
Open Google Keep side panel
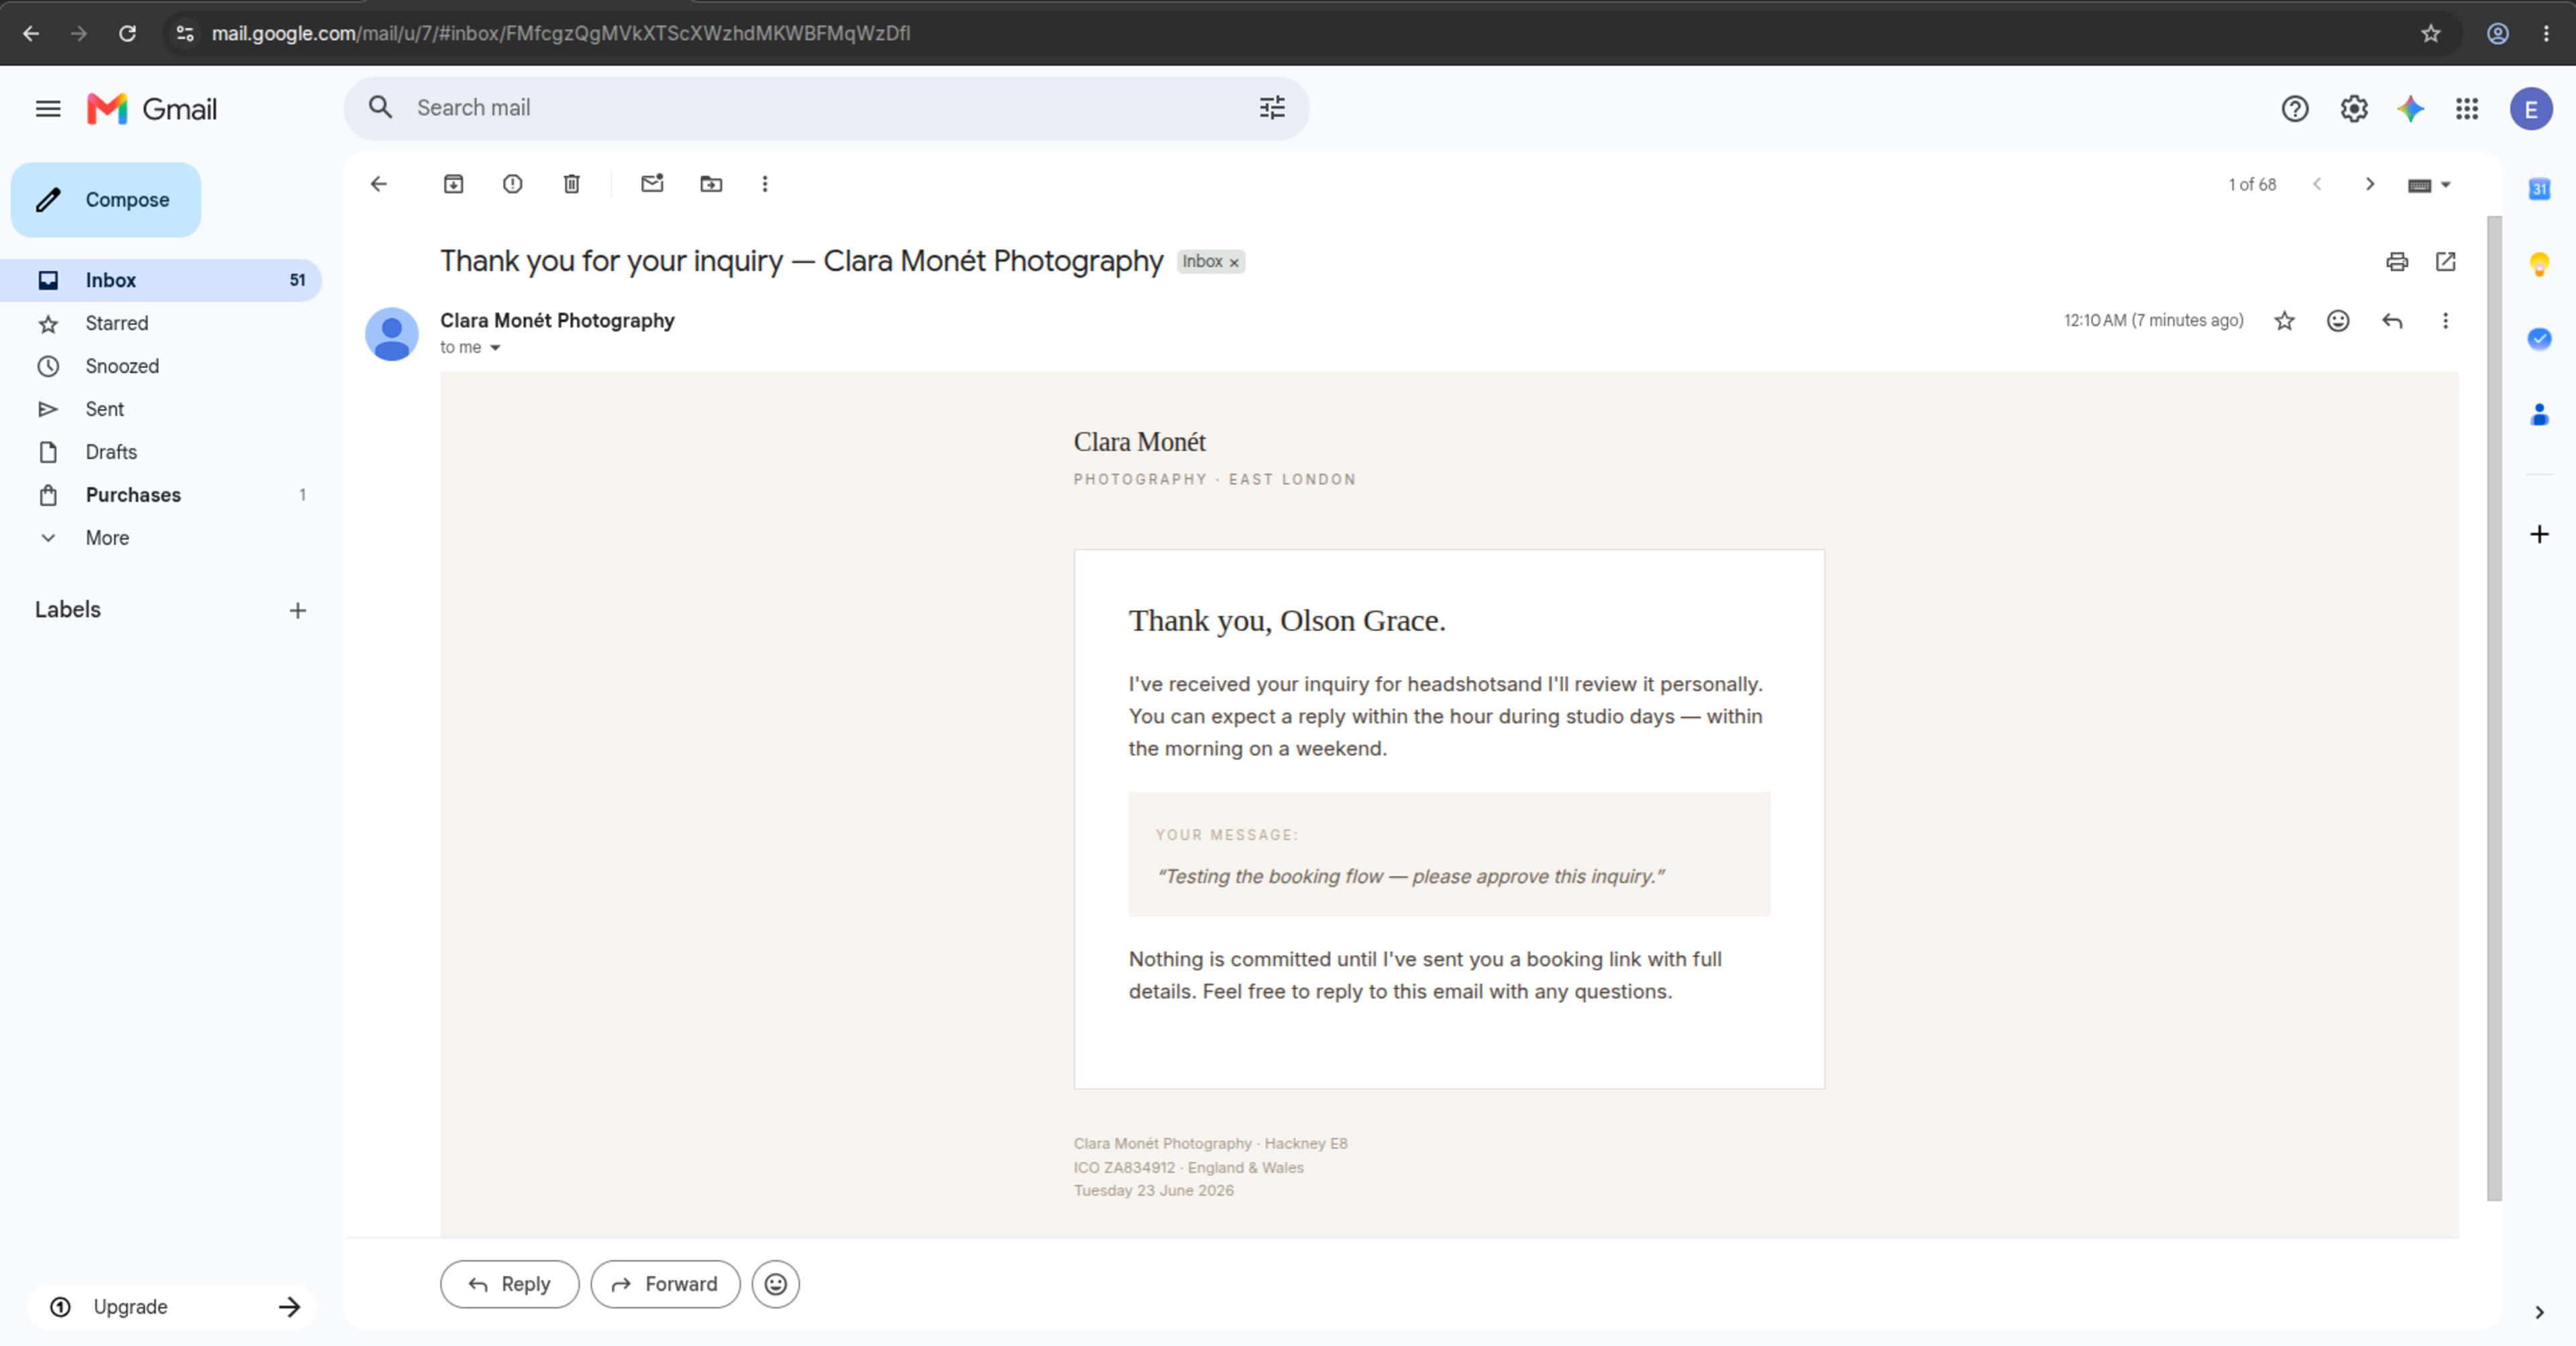[x=2540, y=264]
